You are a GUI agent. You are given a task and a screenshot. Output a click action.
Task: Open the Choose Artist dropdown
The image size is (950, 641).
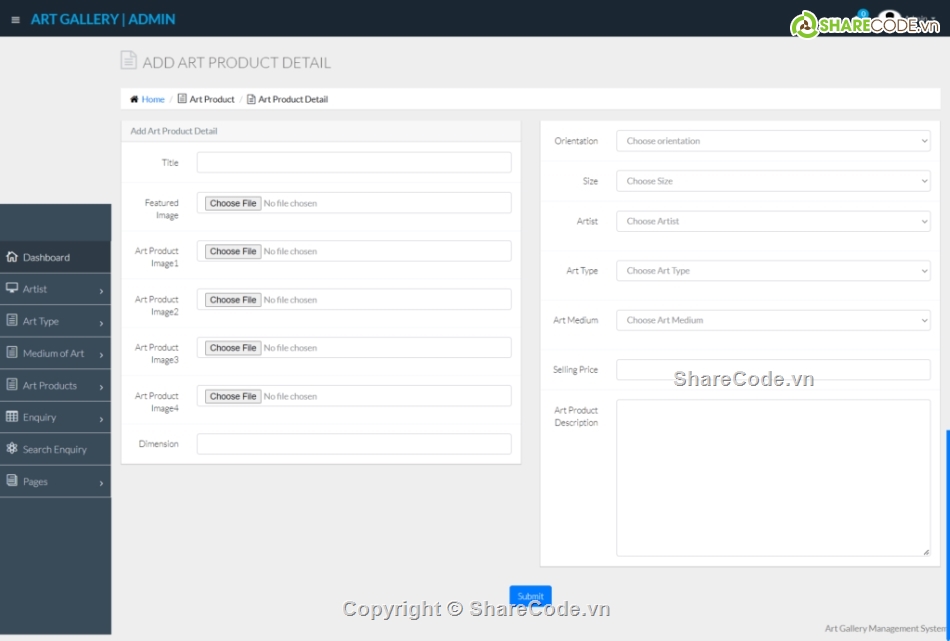tap(773, 221)
